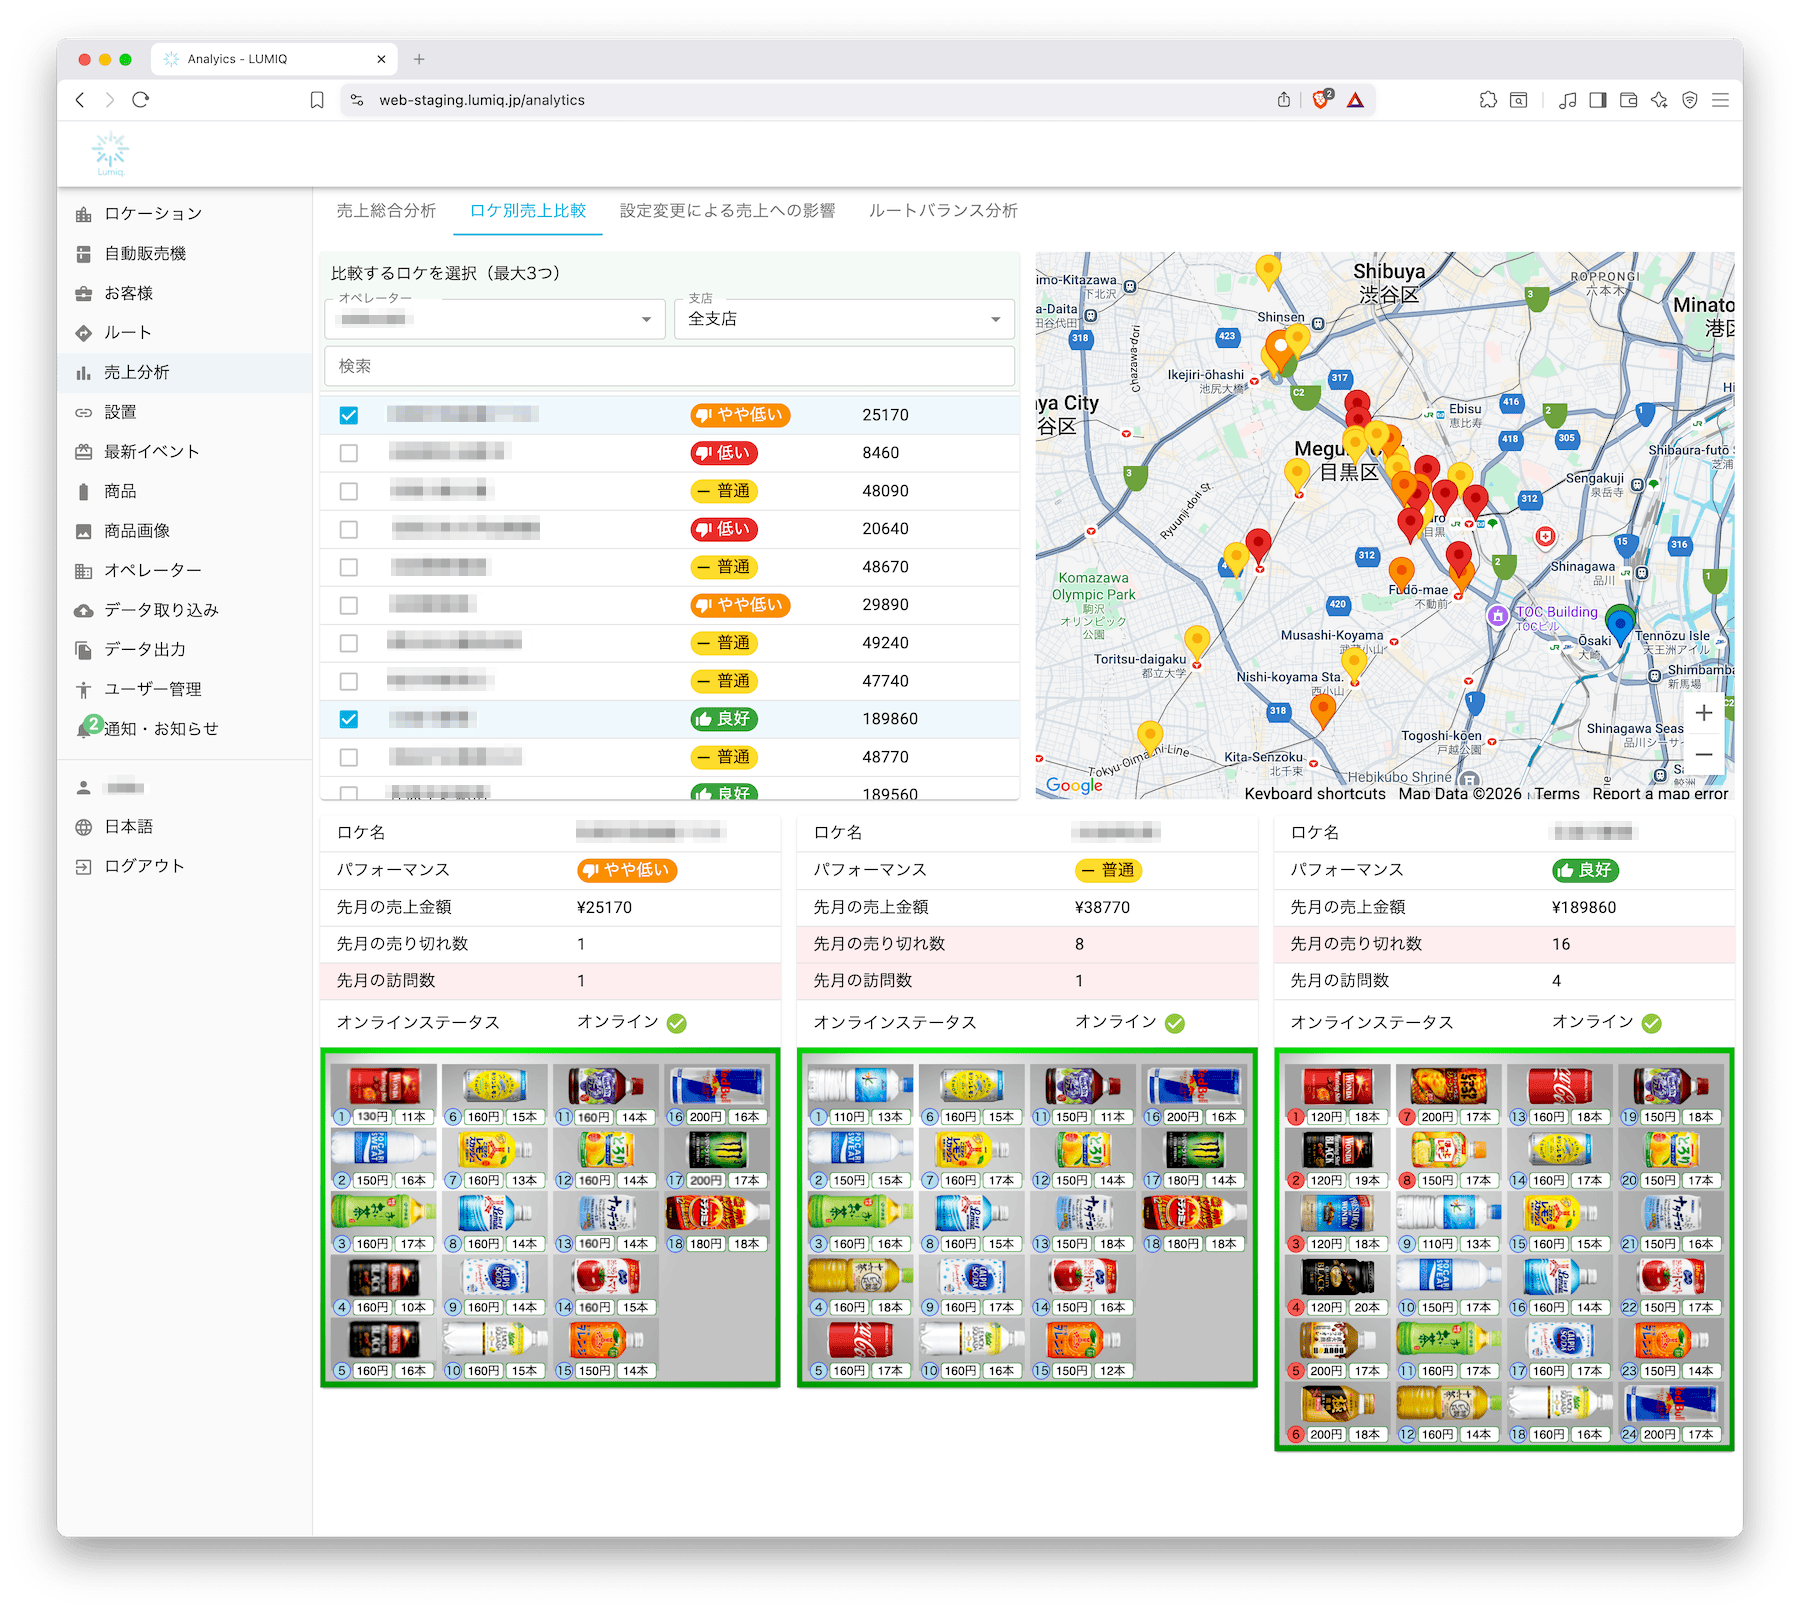The image size is (1800, 1612).
Task: Zoom in the map with plus button
Action: (x=1704, y=713)
